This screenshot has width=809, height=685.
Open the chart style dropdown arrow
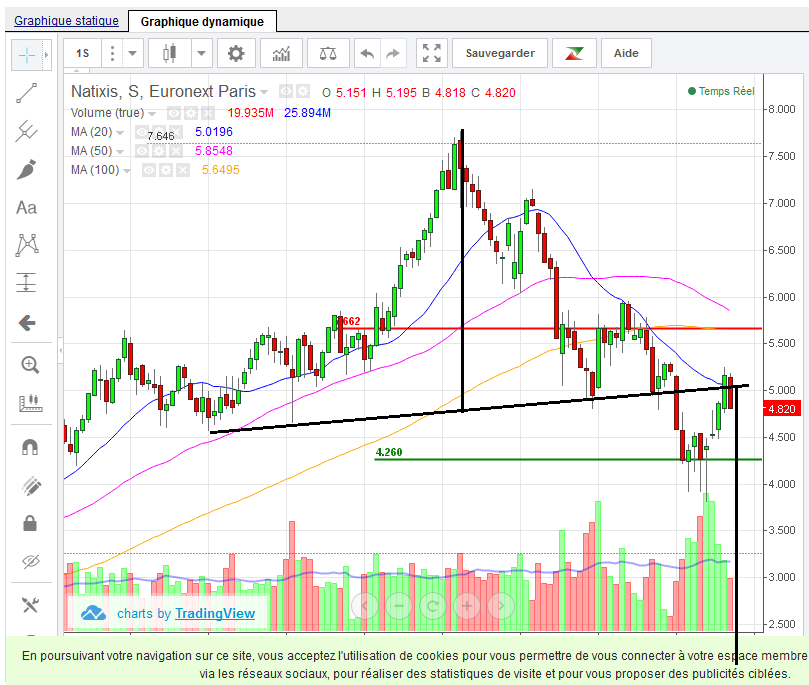[202, 53]
